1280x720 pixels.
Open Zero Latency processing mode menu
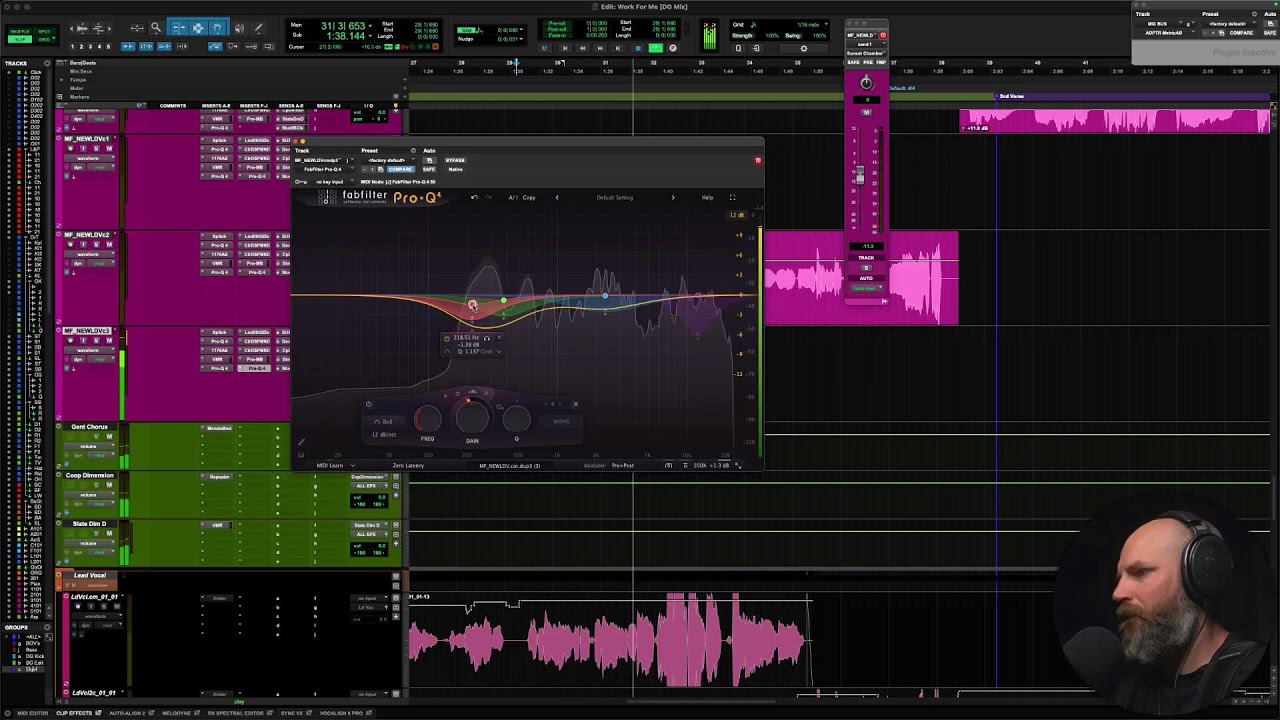408,465
